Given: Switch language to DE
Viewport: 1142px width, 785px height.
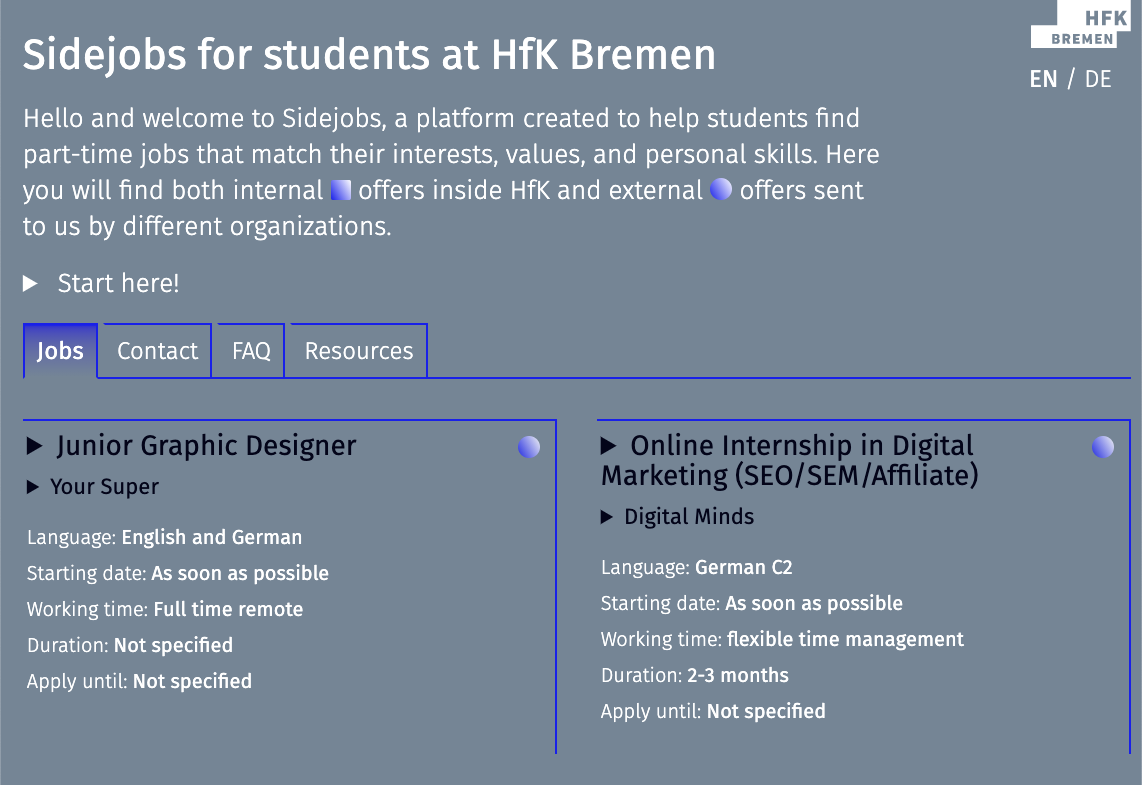Looking at the screenshot, I should 1098,79.
